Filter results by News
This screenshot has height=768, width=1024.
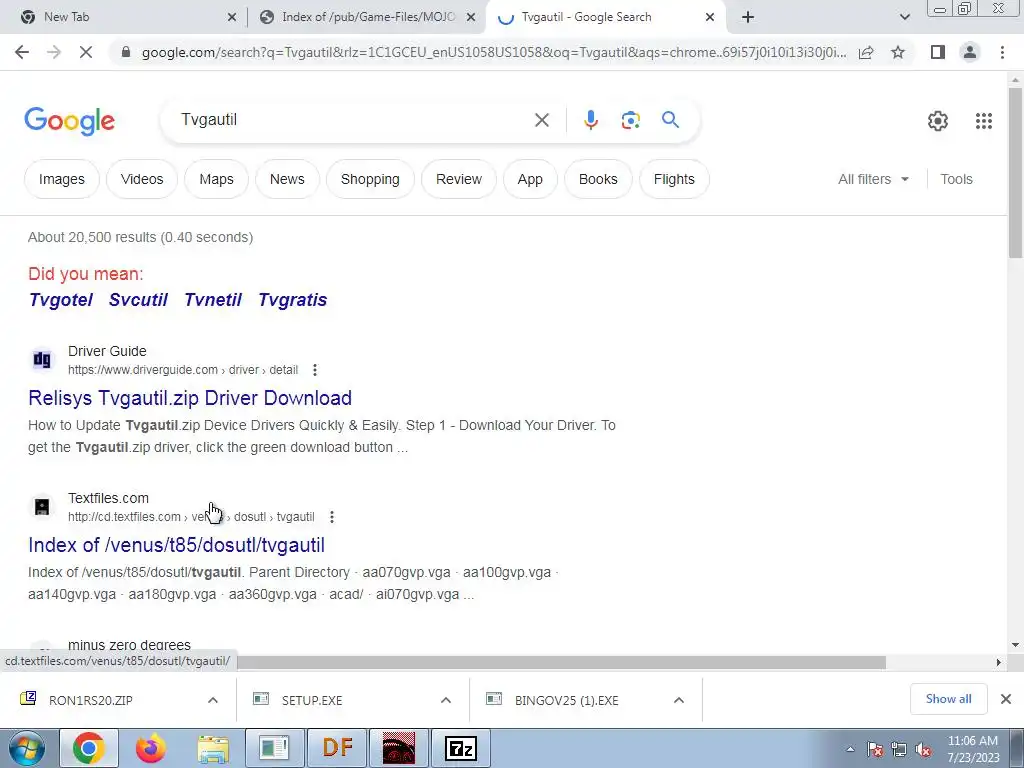[x=287, y=179]
